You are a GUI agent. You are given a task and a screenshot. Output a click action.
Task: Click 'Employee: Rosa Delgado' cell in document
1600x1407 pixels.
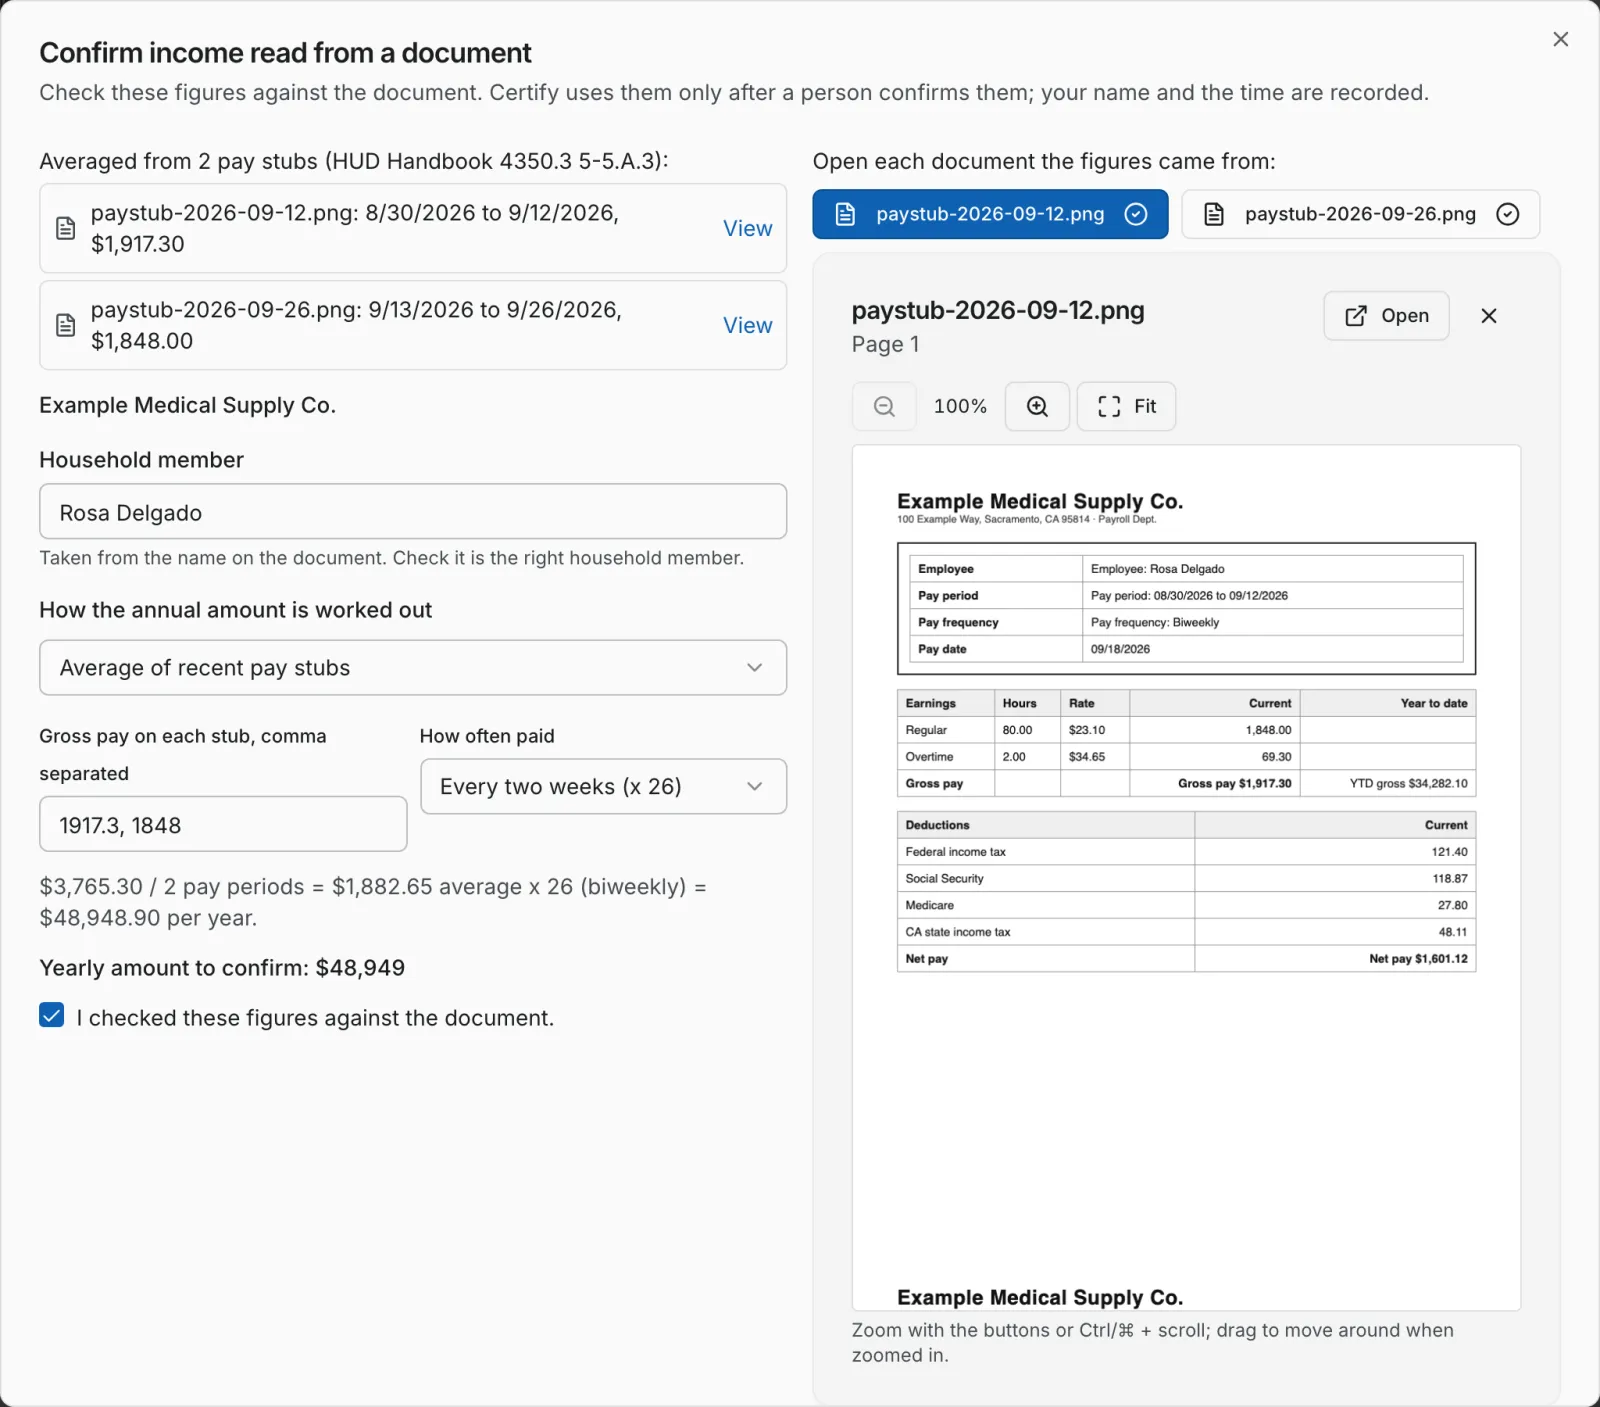(x=1272, y=568)
